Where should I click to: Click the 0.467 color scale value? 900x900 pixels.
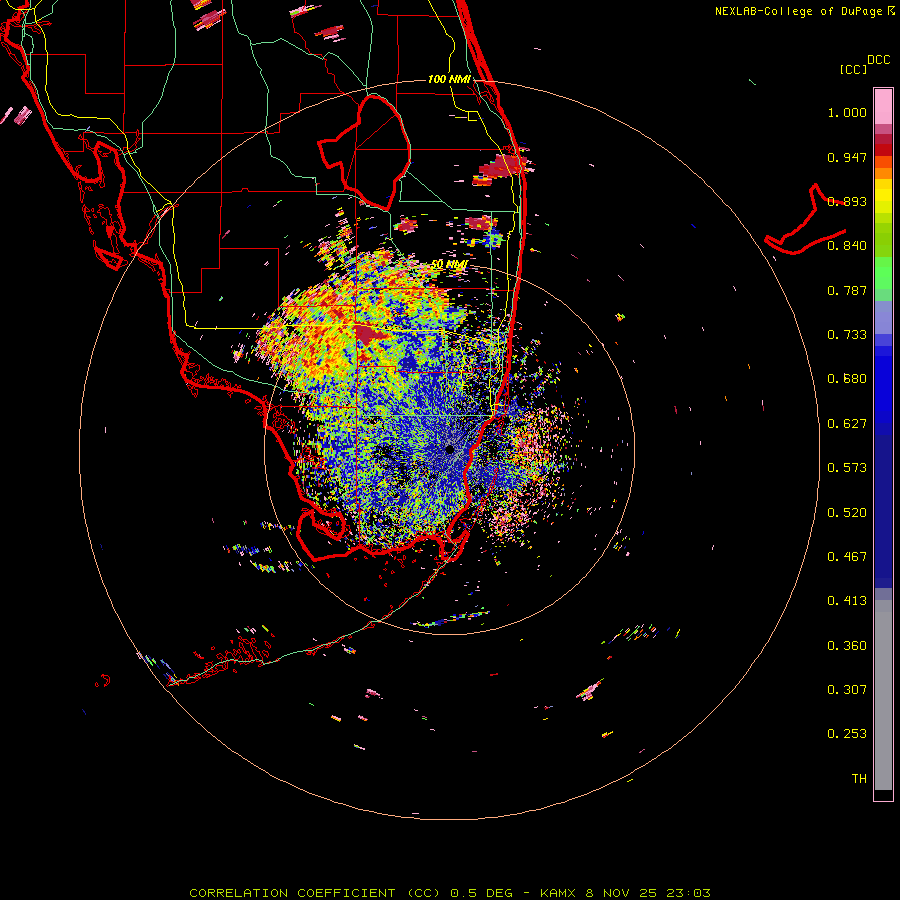coord(847,557)
